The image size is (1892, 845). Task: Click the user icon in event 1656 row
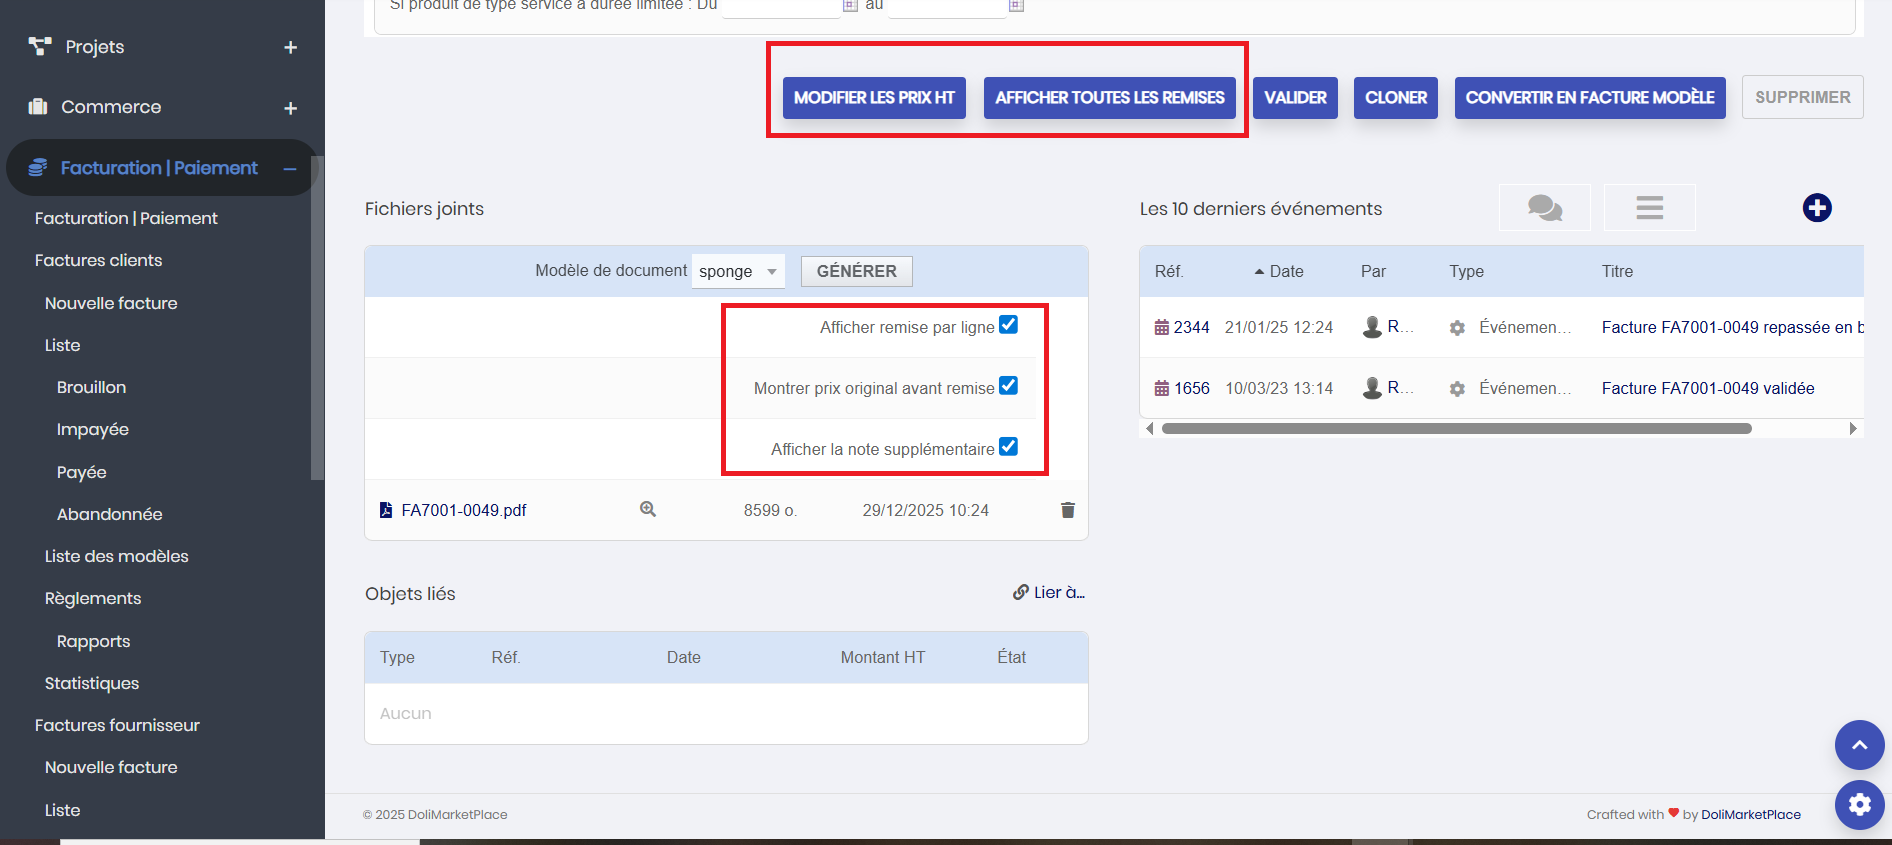tap(1372, 388)
